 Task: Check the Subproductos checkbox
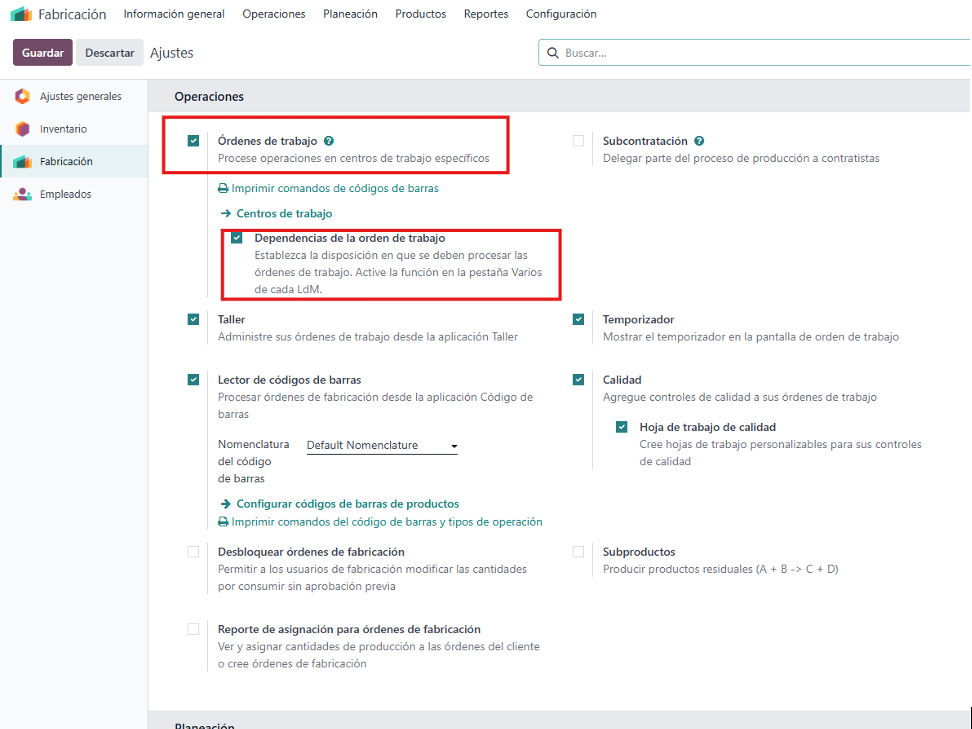click(578, 552)
